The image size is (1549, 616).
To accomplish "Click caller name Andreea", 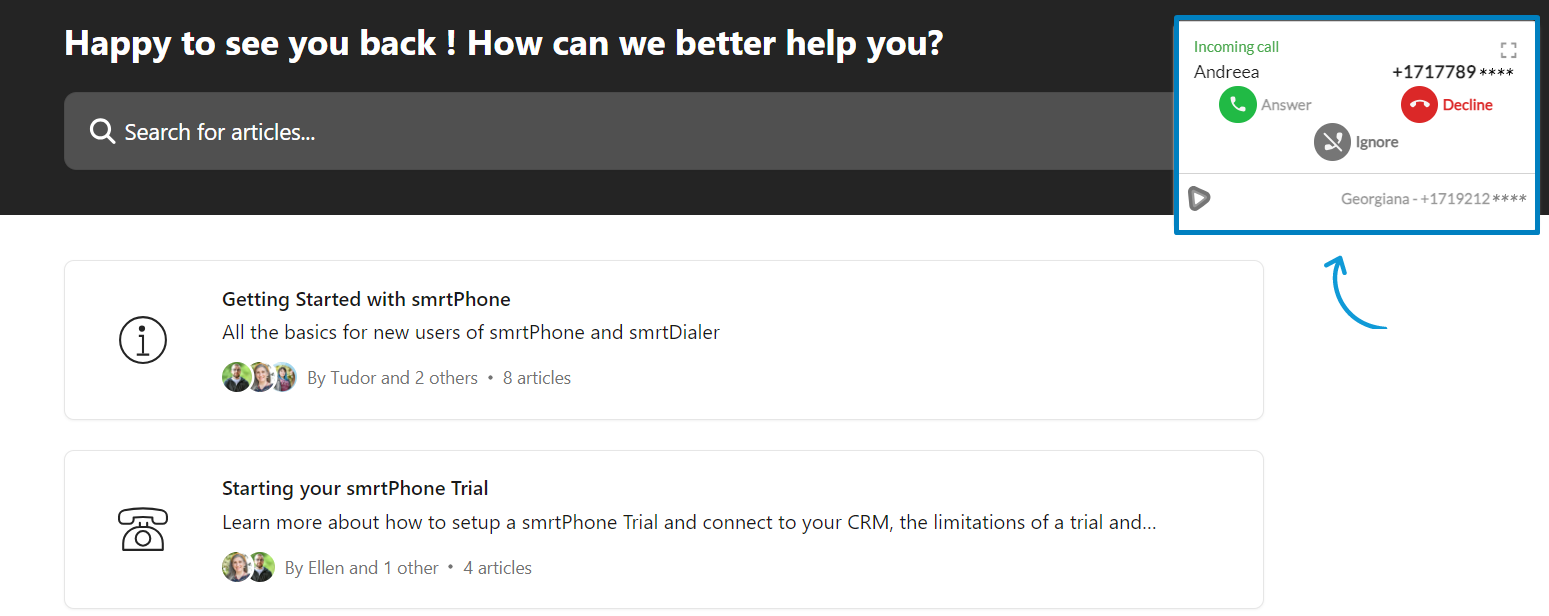I will pos(1226,72).
